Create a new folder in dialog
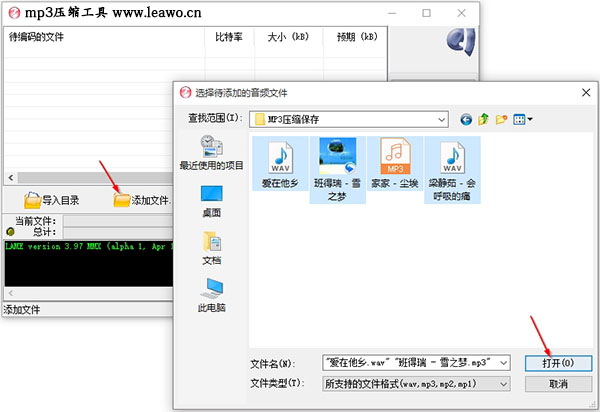Image resolution: width=600 pixels, height=412 pixels. pyautogui.click(x=501, y=119)
